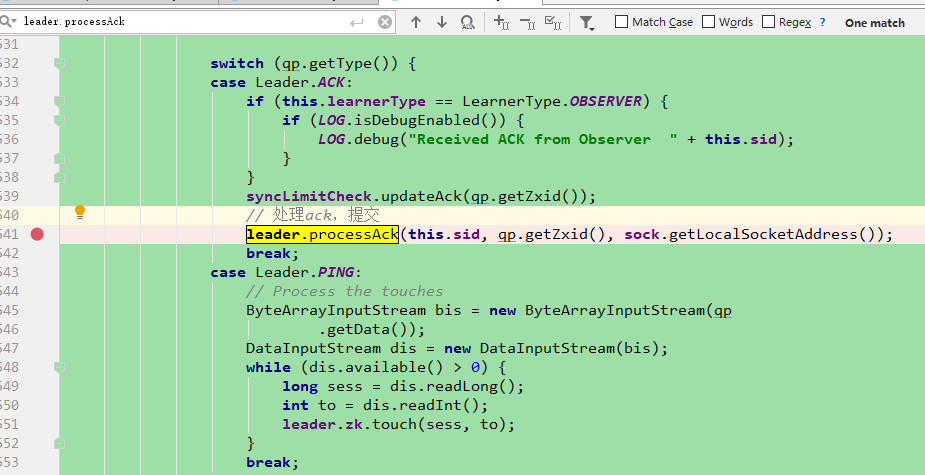Click LearnerType.OBSERVER constant
This screenshot has width=925, height=475.
pos(552,101)
